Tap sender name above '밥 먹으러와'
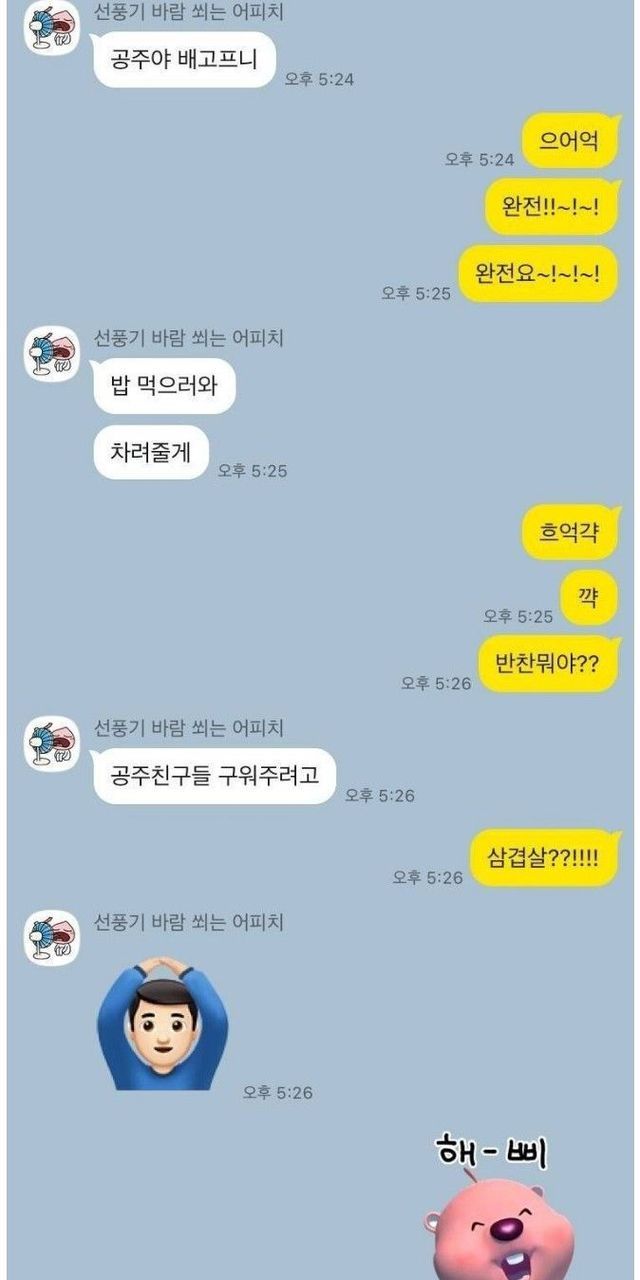The width and height of the screenshot is (640, 1280). pyautogui.click(x=189, y=338)
